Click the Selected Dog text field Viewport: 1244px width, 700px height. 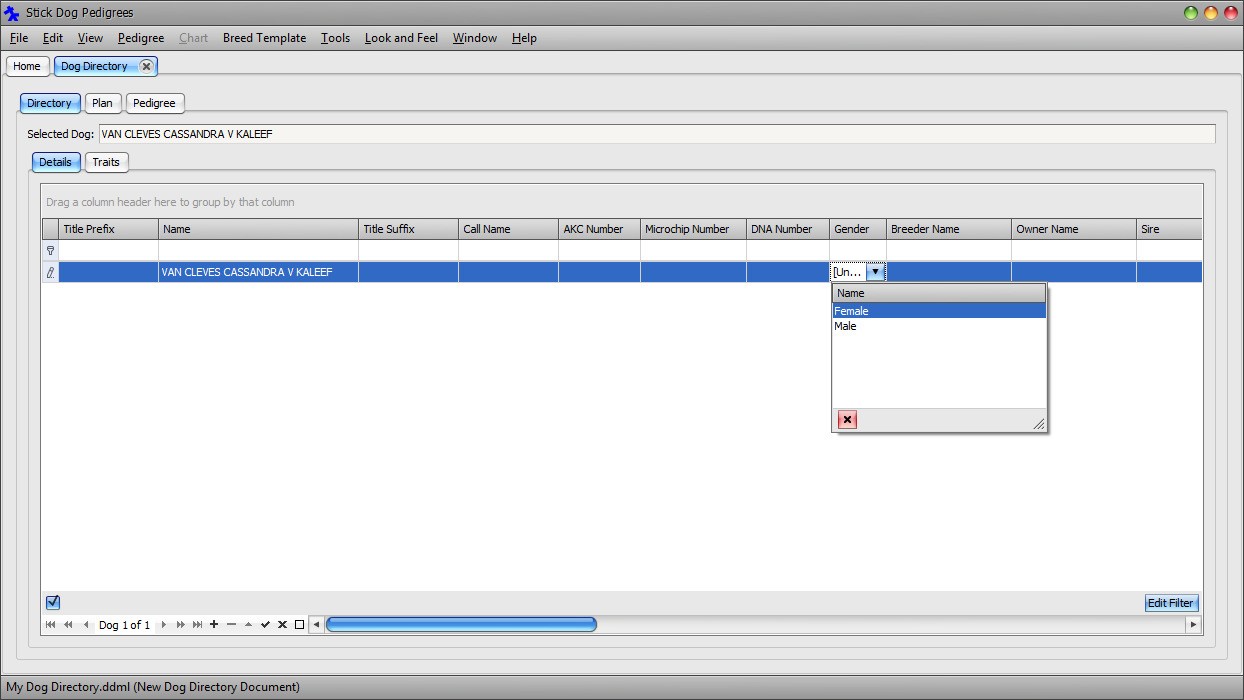click(x=656, y=134)
